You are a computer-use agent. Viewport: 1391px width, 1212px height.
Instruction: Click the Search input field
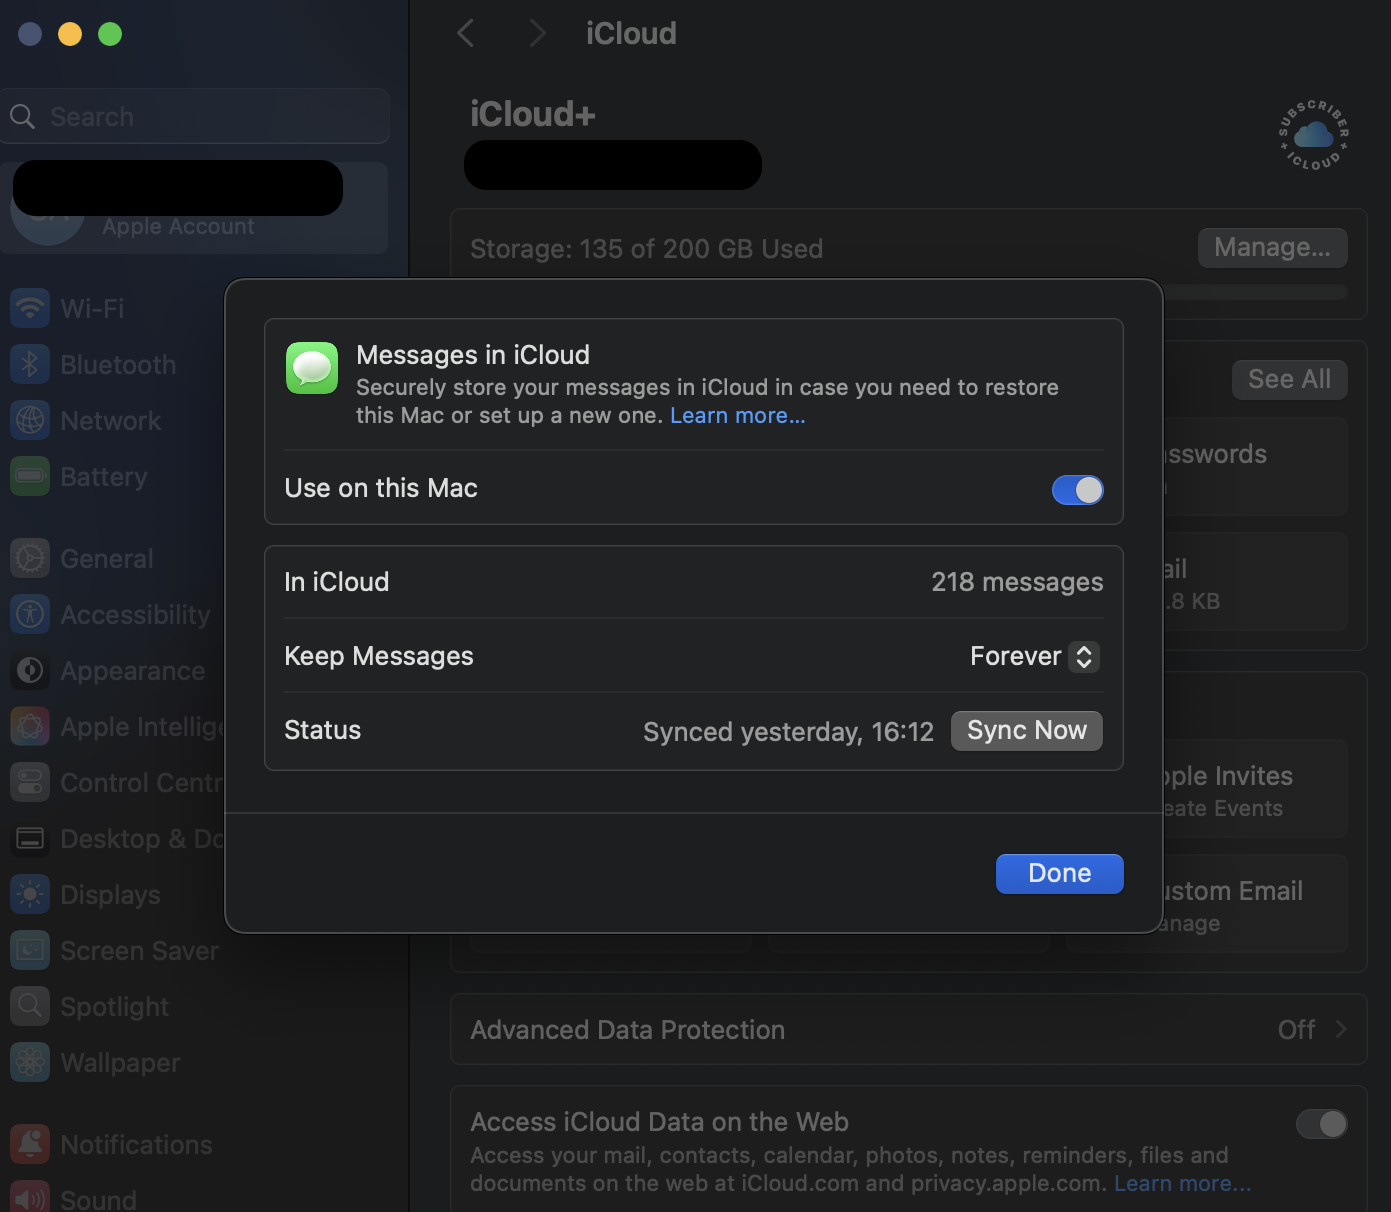pos(196,116)
